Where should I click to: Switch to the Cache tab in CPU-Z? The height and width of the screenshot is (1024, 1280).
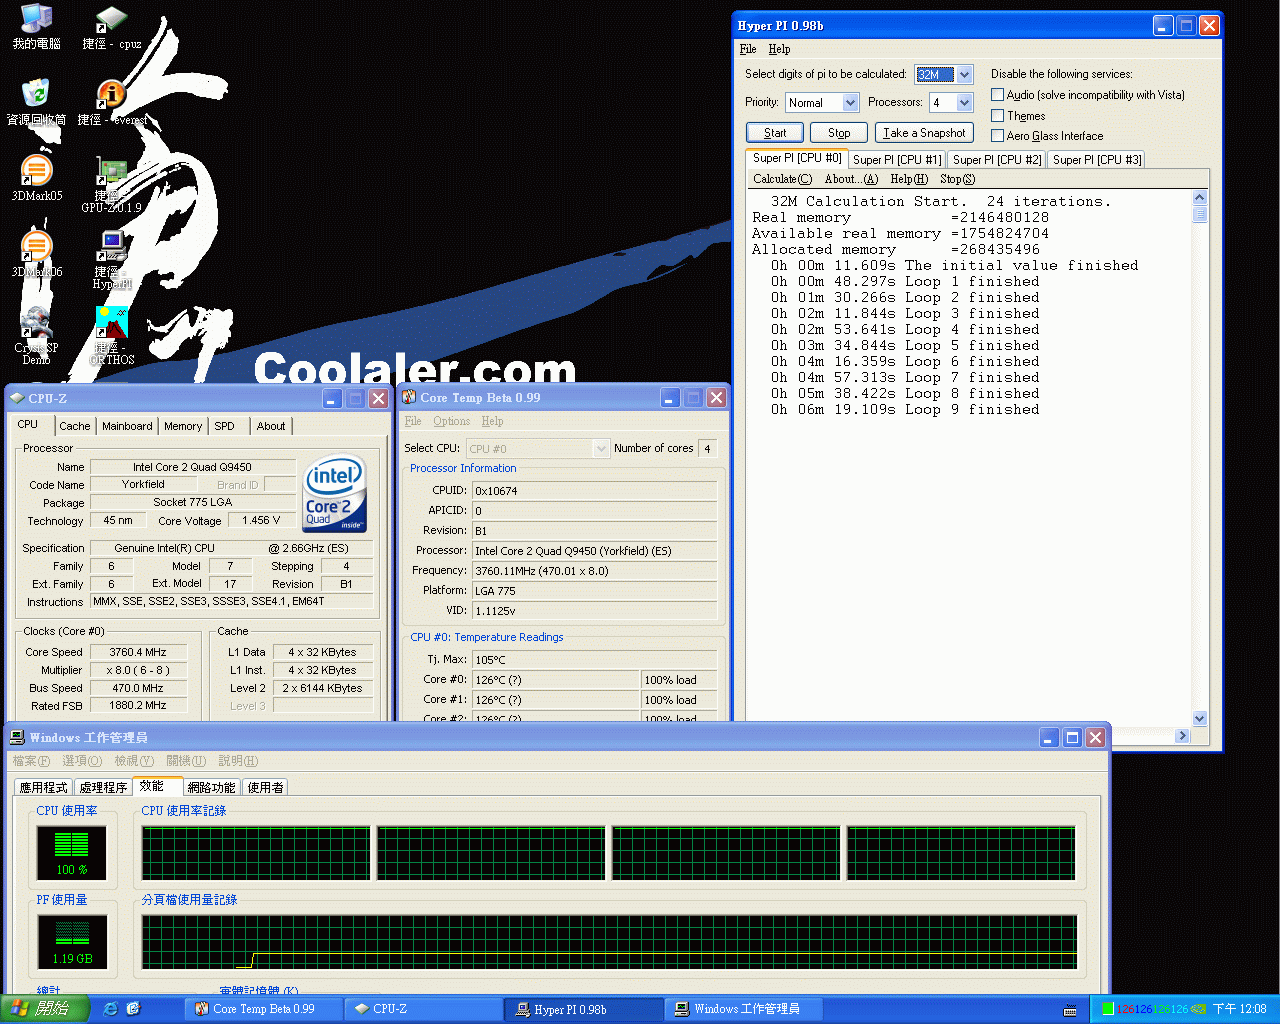(x=75, y=426)
